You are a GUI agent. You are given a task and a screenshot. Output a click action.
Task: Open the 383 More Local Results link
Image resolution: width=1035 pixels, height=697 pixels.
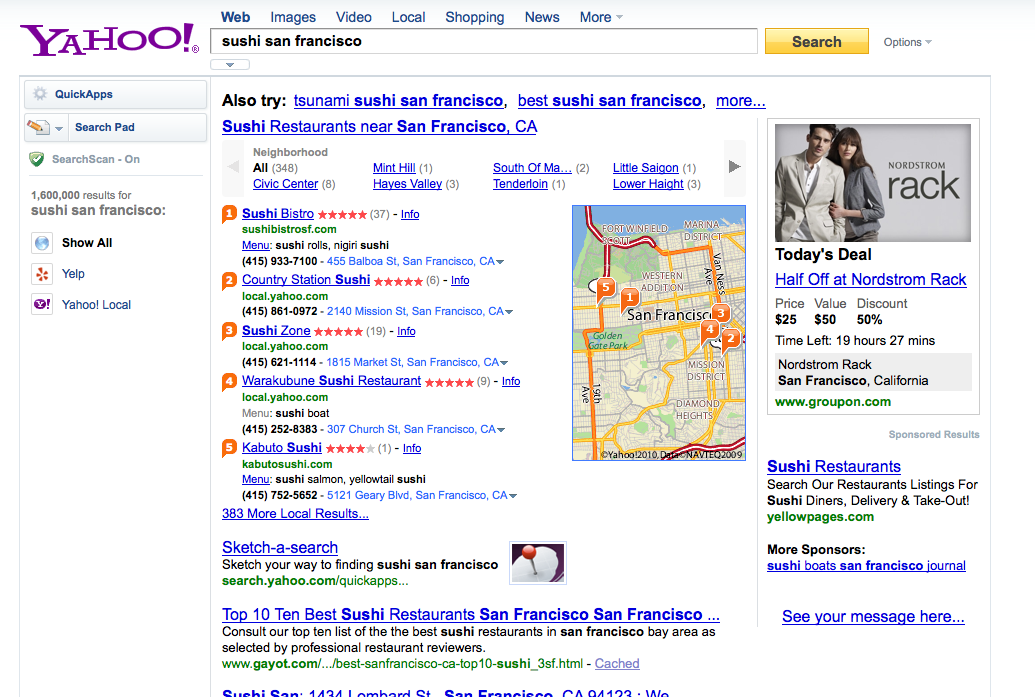pos(295,513)
